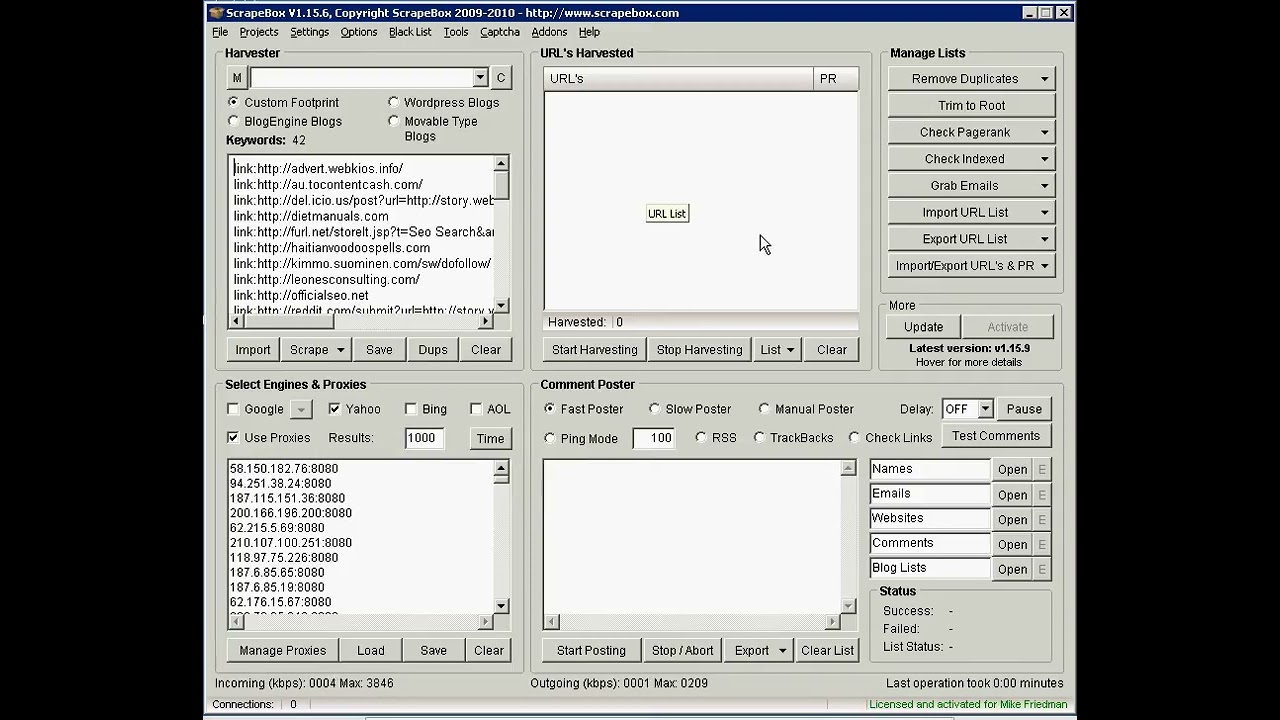
Task: Click Start Harvesting button
Action: (595, 350)
